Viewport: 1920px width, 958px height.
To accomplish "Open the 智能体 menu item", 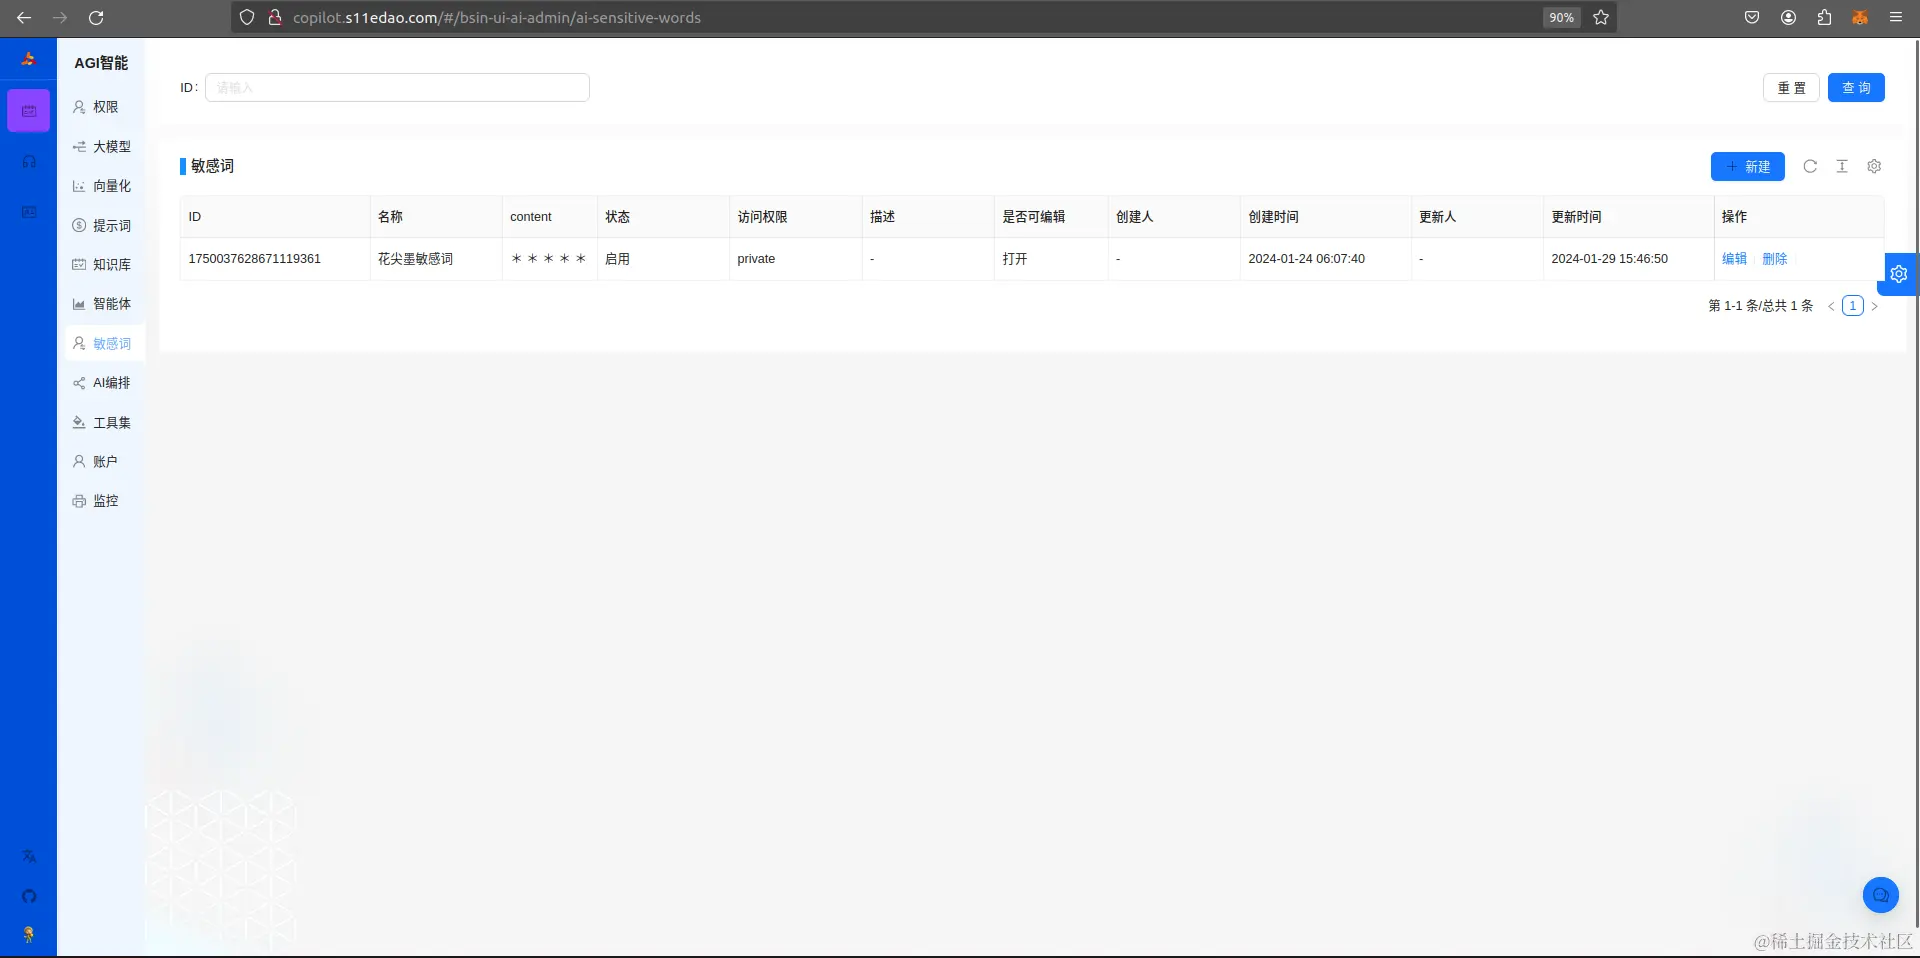I will [x=105, y=304].
